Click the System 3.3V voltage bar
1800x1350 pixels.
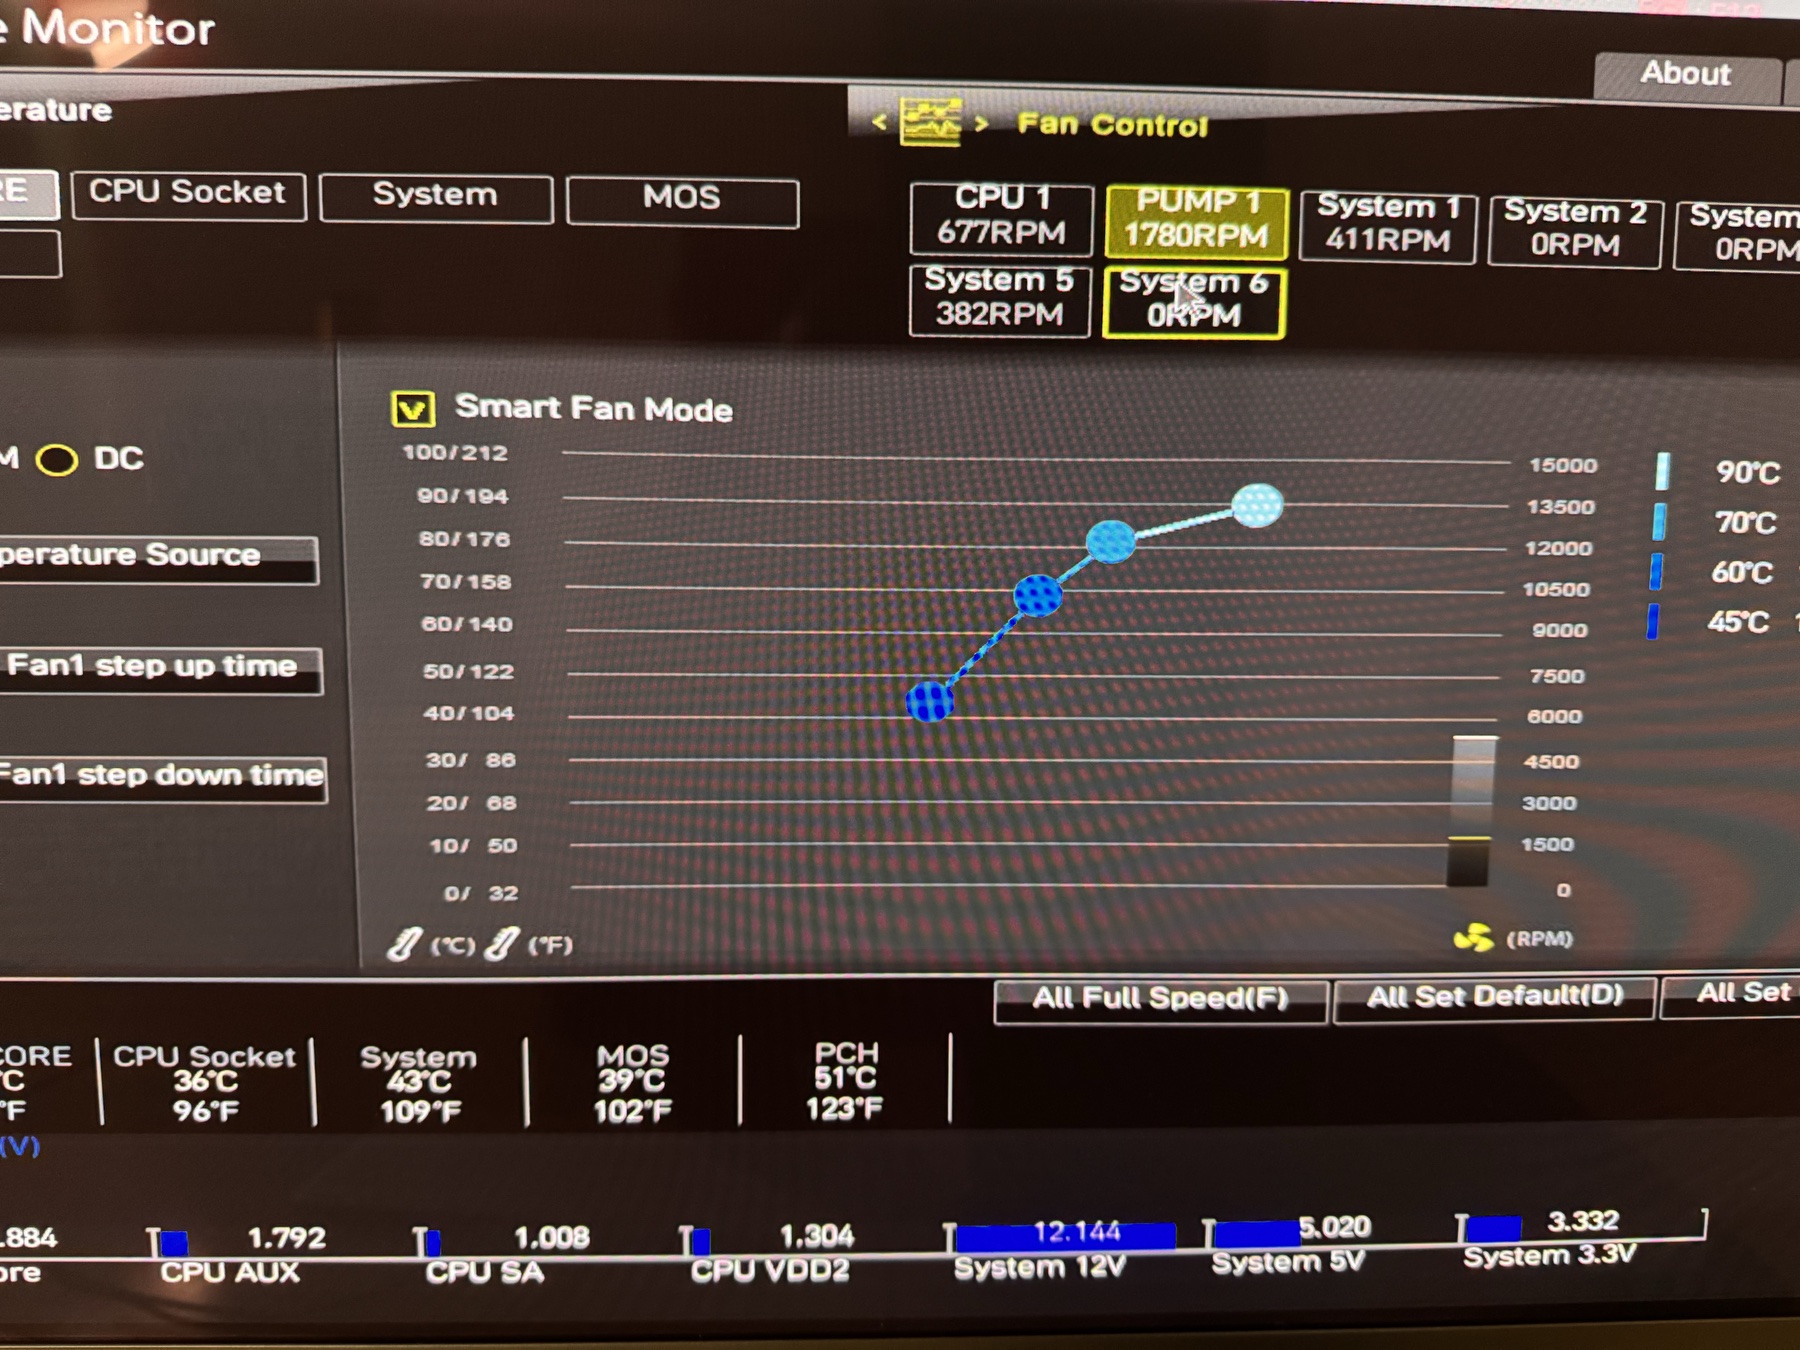pyautogui.click(x=1494, y=1228)
